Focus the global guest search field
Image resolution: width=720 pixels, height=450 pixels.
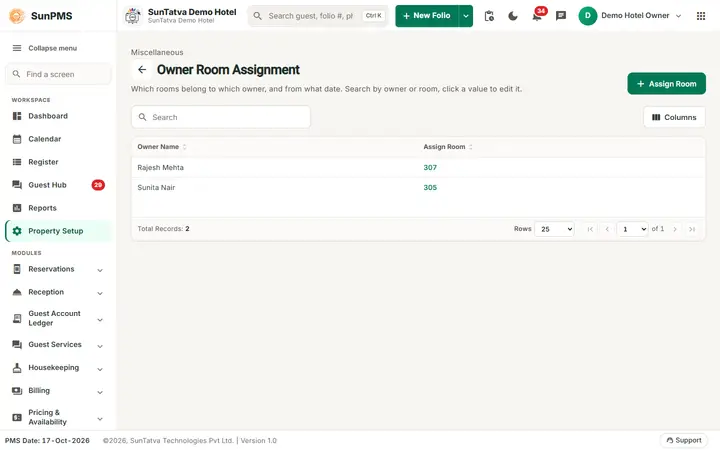coord(318,16)
